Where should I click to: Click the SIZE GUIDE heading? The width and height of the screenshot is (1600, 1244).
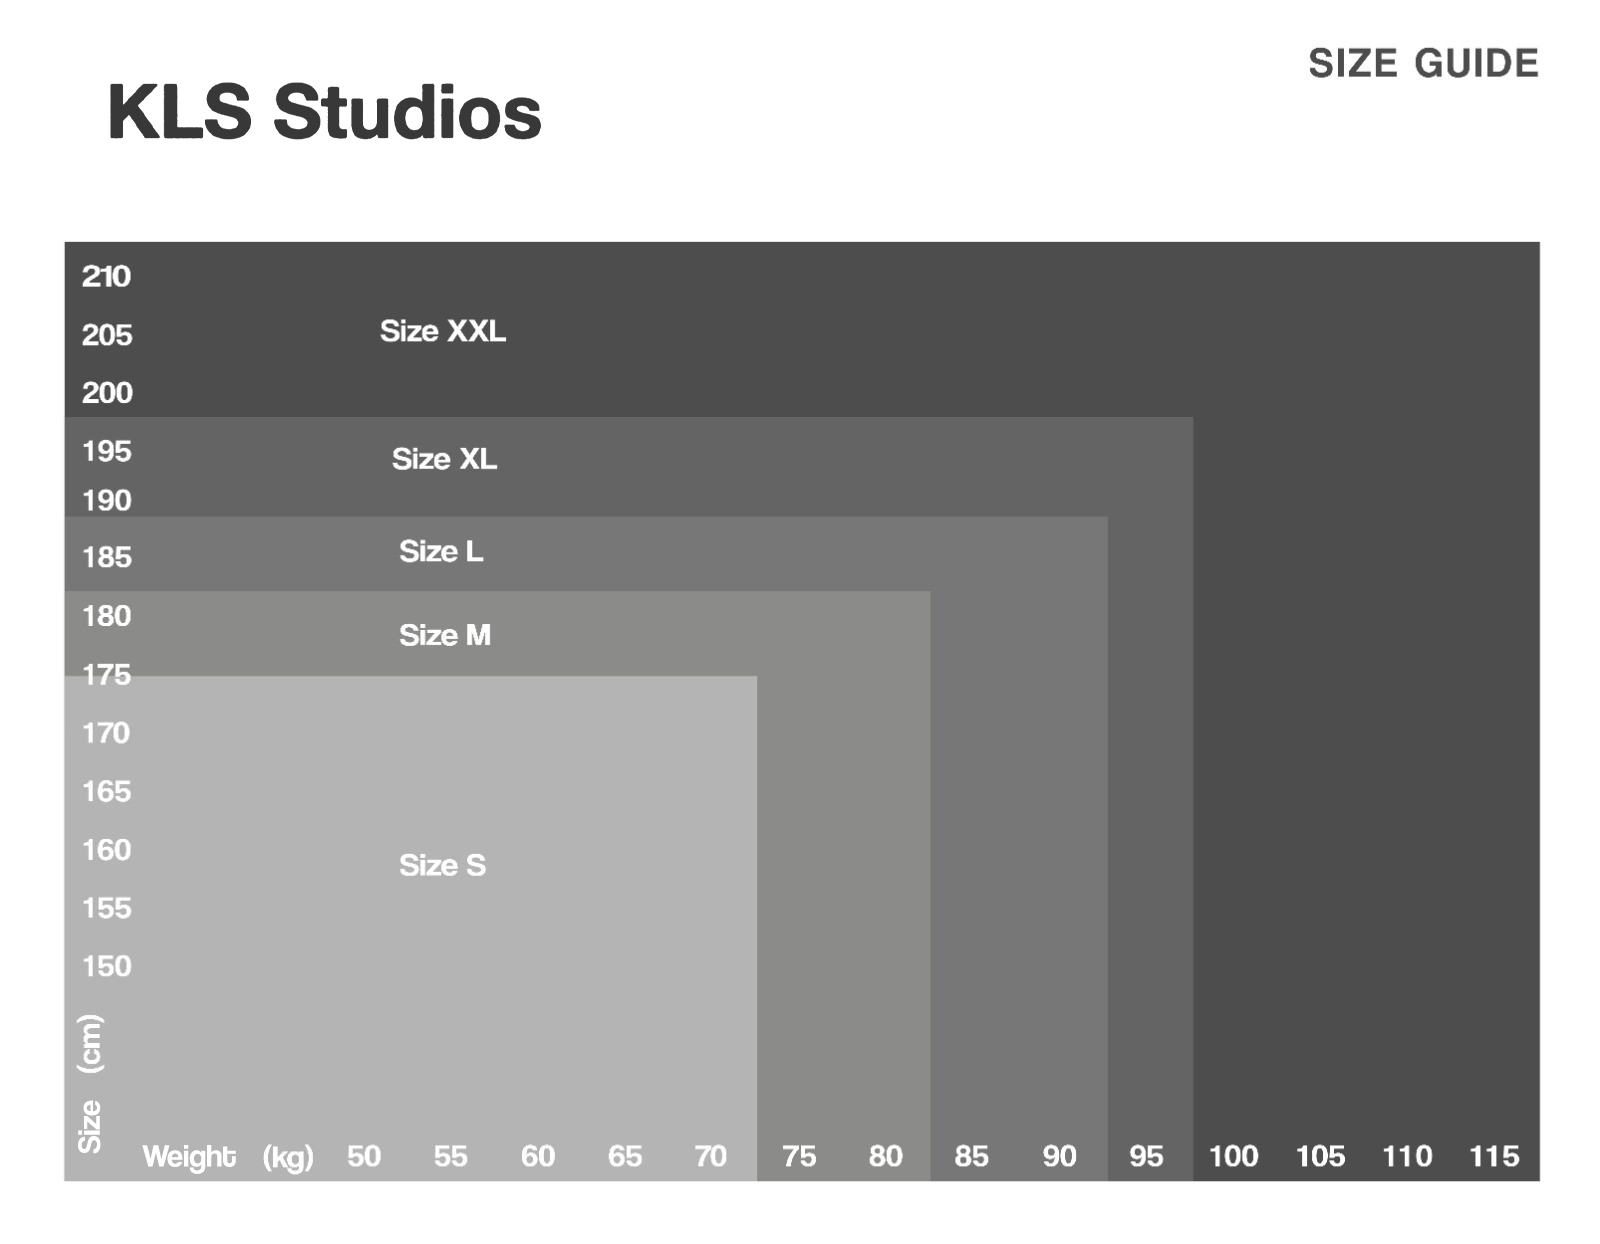click(x=1423, y=64)
